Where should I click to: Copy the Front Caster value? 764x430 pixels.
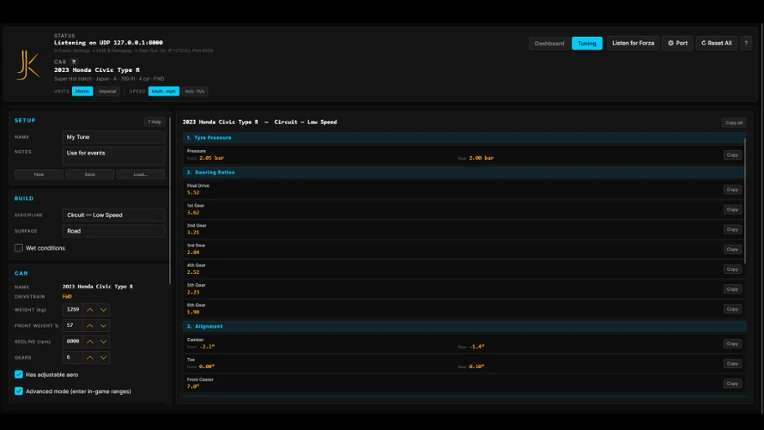(x=732, y=384)
